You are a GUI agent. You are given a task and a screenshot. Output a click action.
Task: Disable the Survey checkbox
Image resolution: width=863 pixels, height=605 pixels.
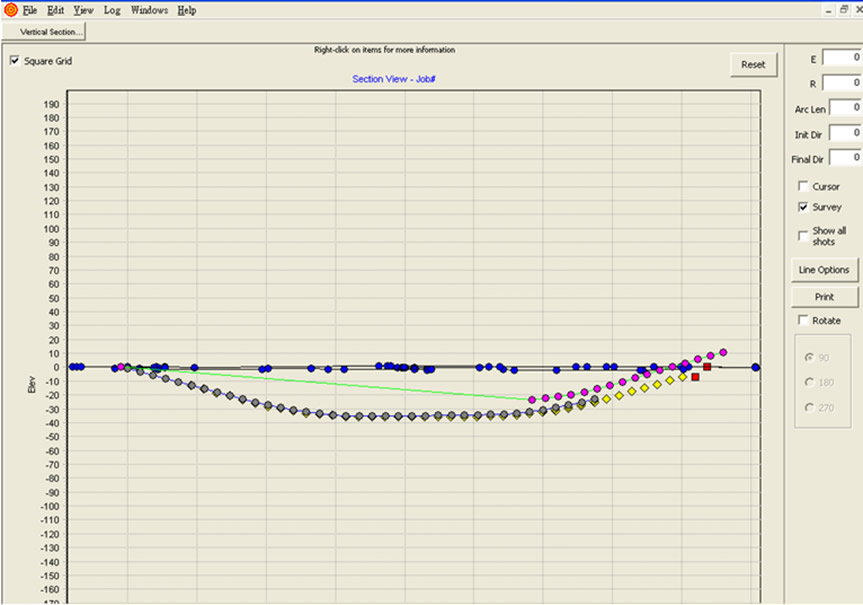click(x=803, y=207)
